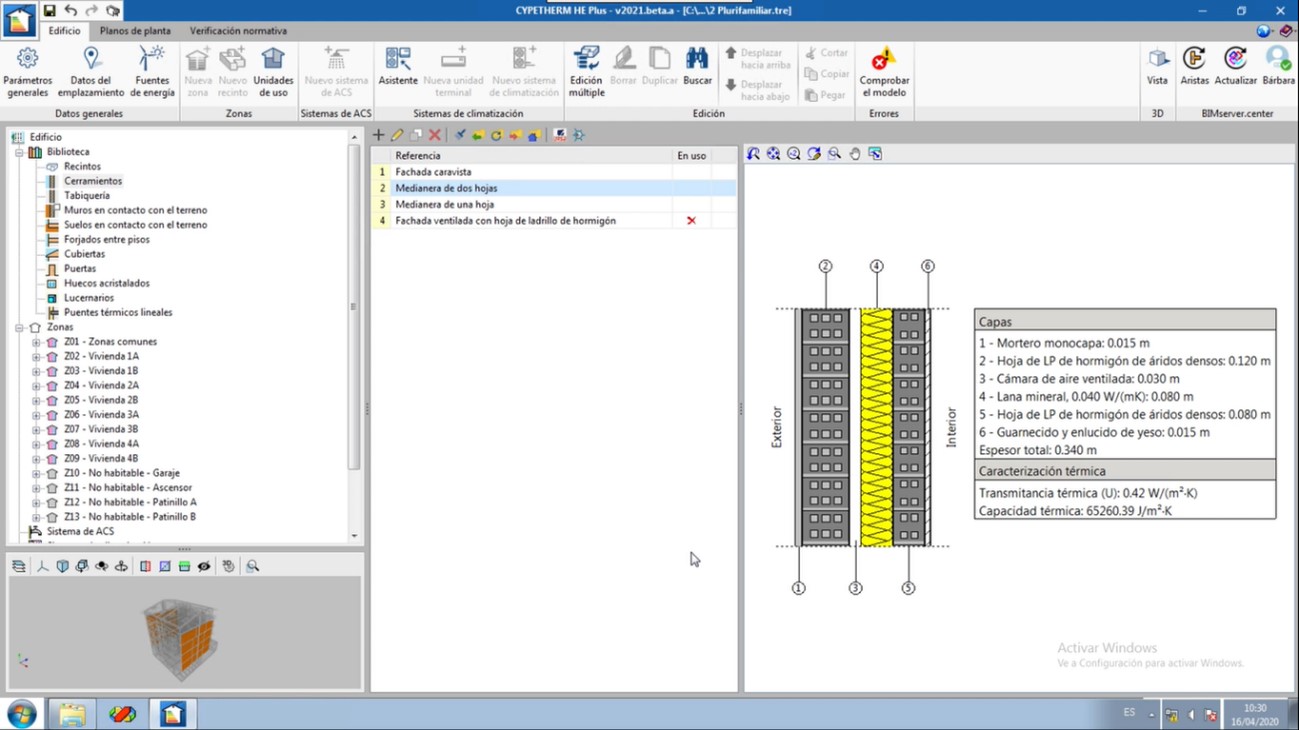This screenshot has height=730, width=1299.
Task: Toggle visibility eye icon in 3D toolbar
Action: click(x=204, y=566)
